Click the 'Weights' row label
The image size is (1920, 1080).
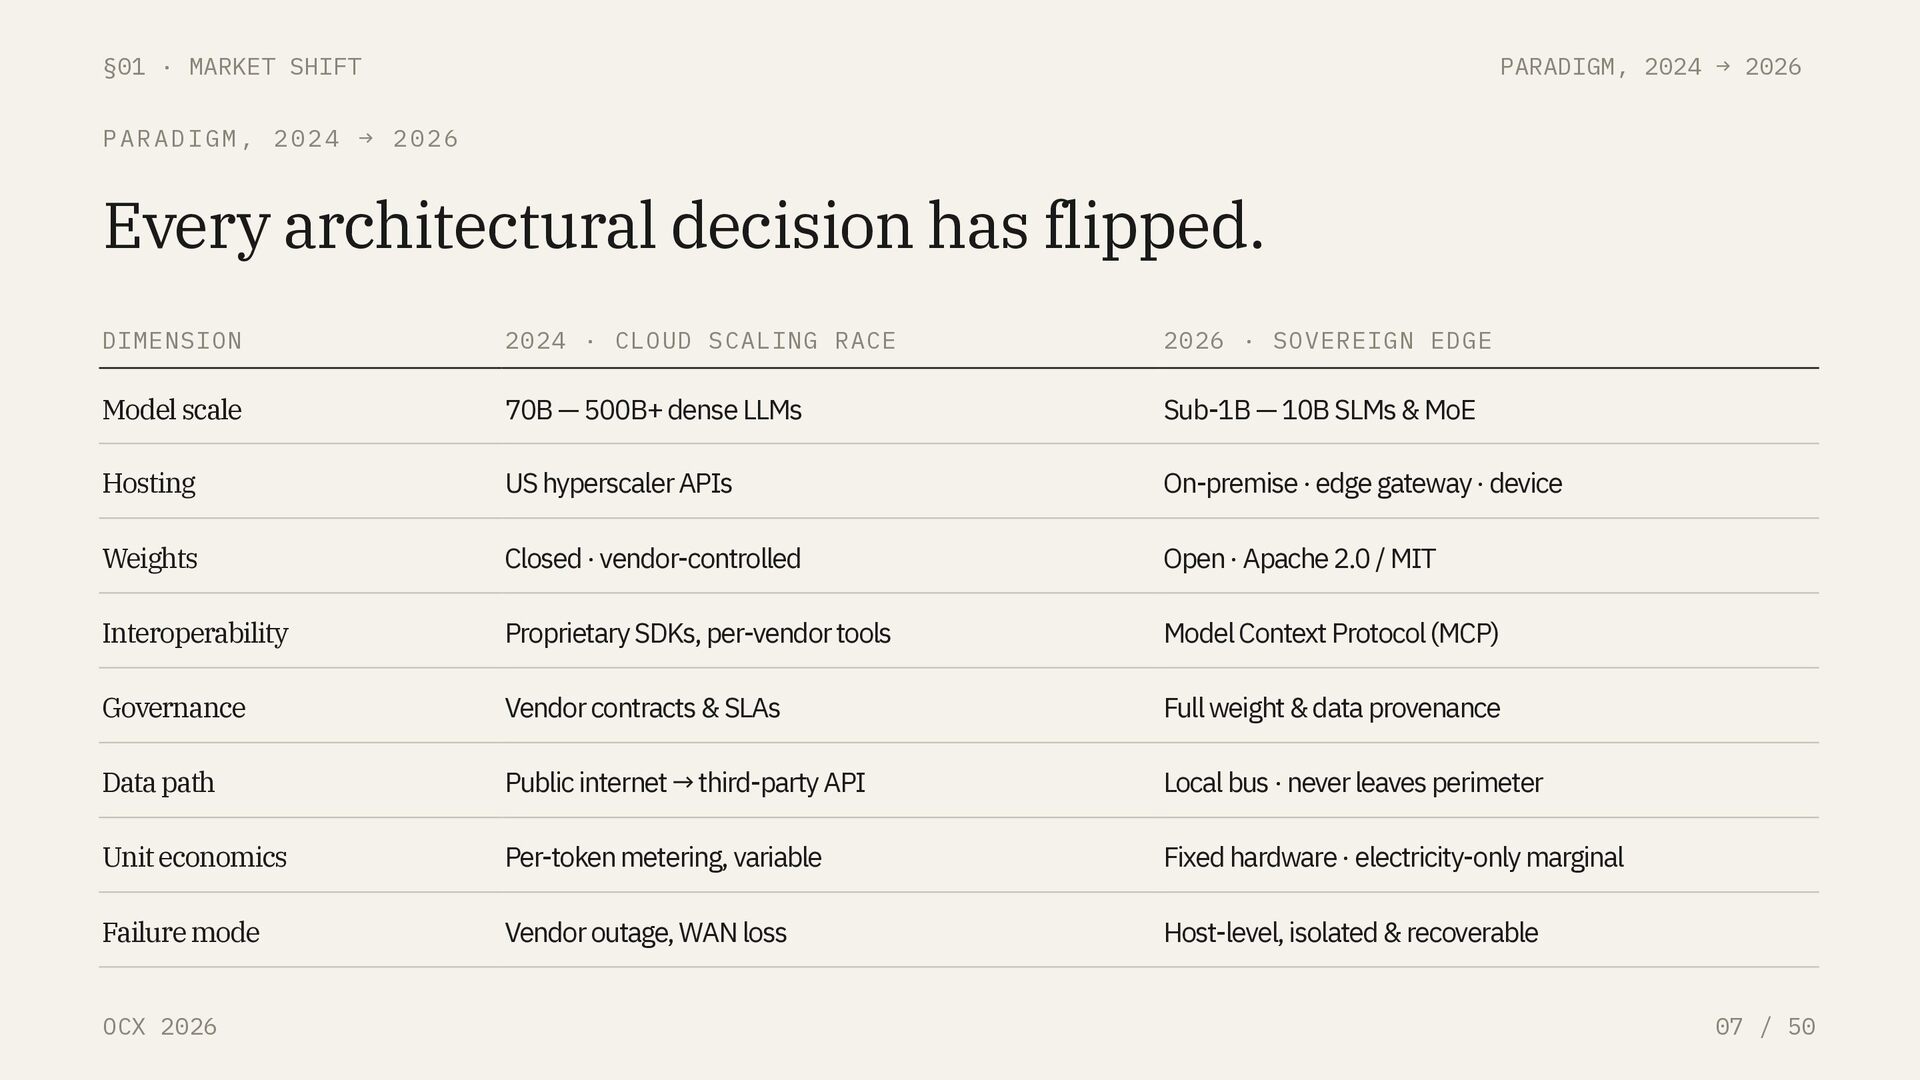tap(150, 559)
